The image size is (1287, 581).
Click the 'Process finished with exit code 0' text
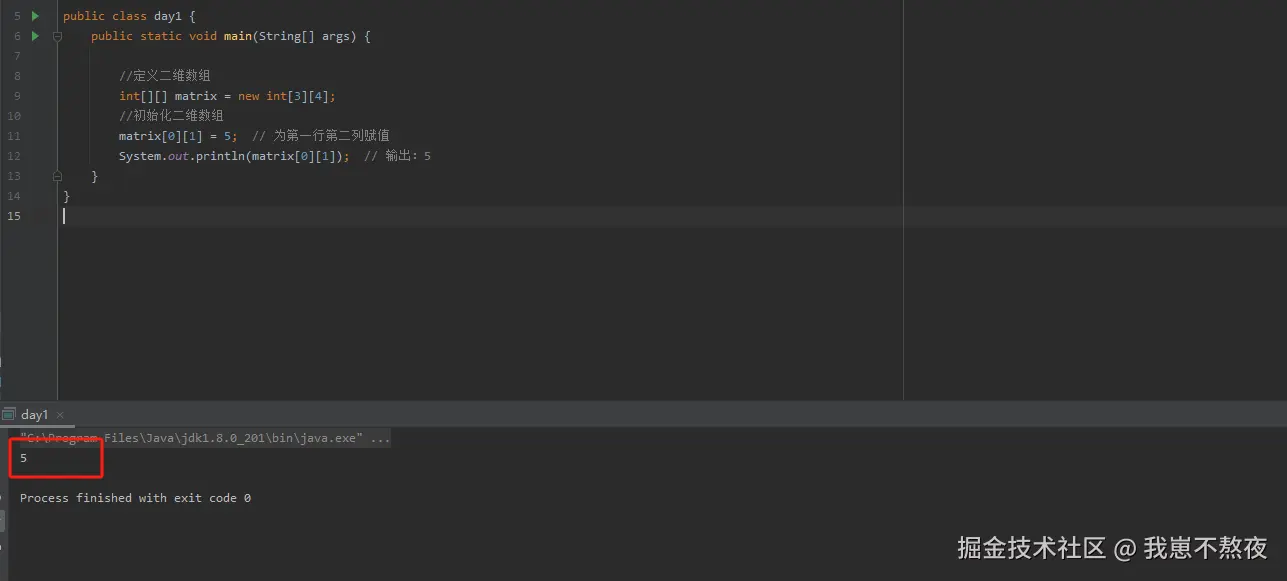[x=135, y=498]
